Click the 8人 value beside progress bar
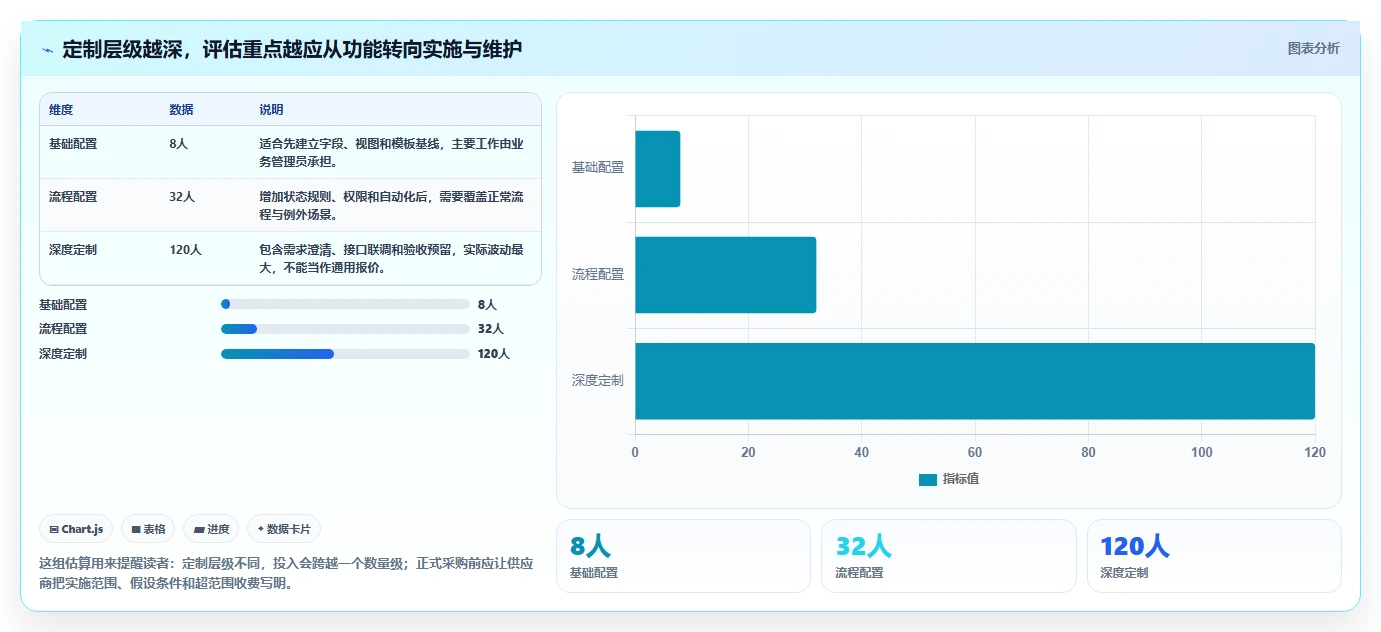 (487, 305)
